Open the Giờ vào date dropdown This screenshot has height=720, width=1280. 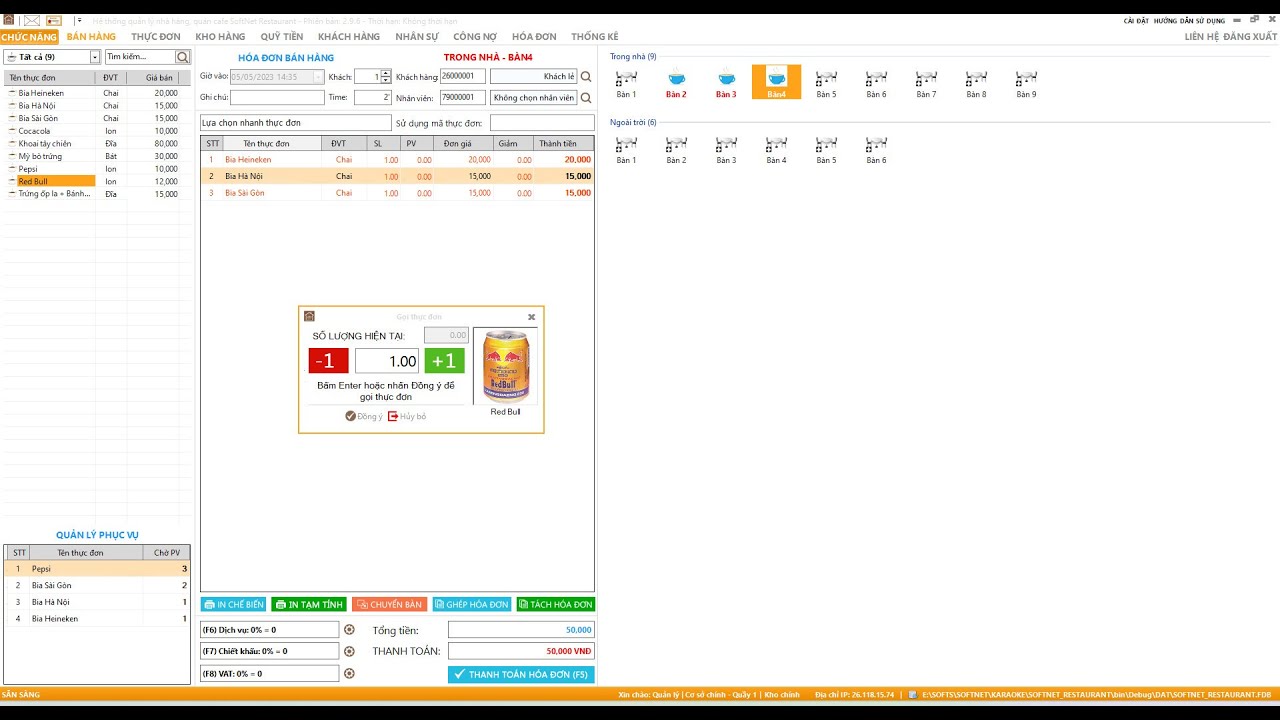click(318, 77)
